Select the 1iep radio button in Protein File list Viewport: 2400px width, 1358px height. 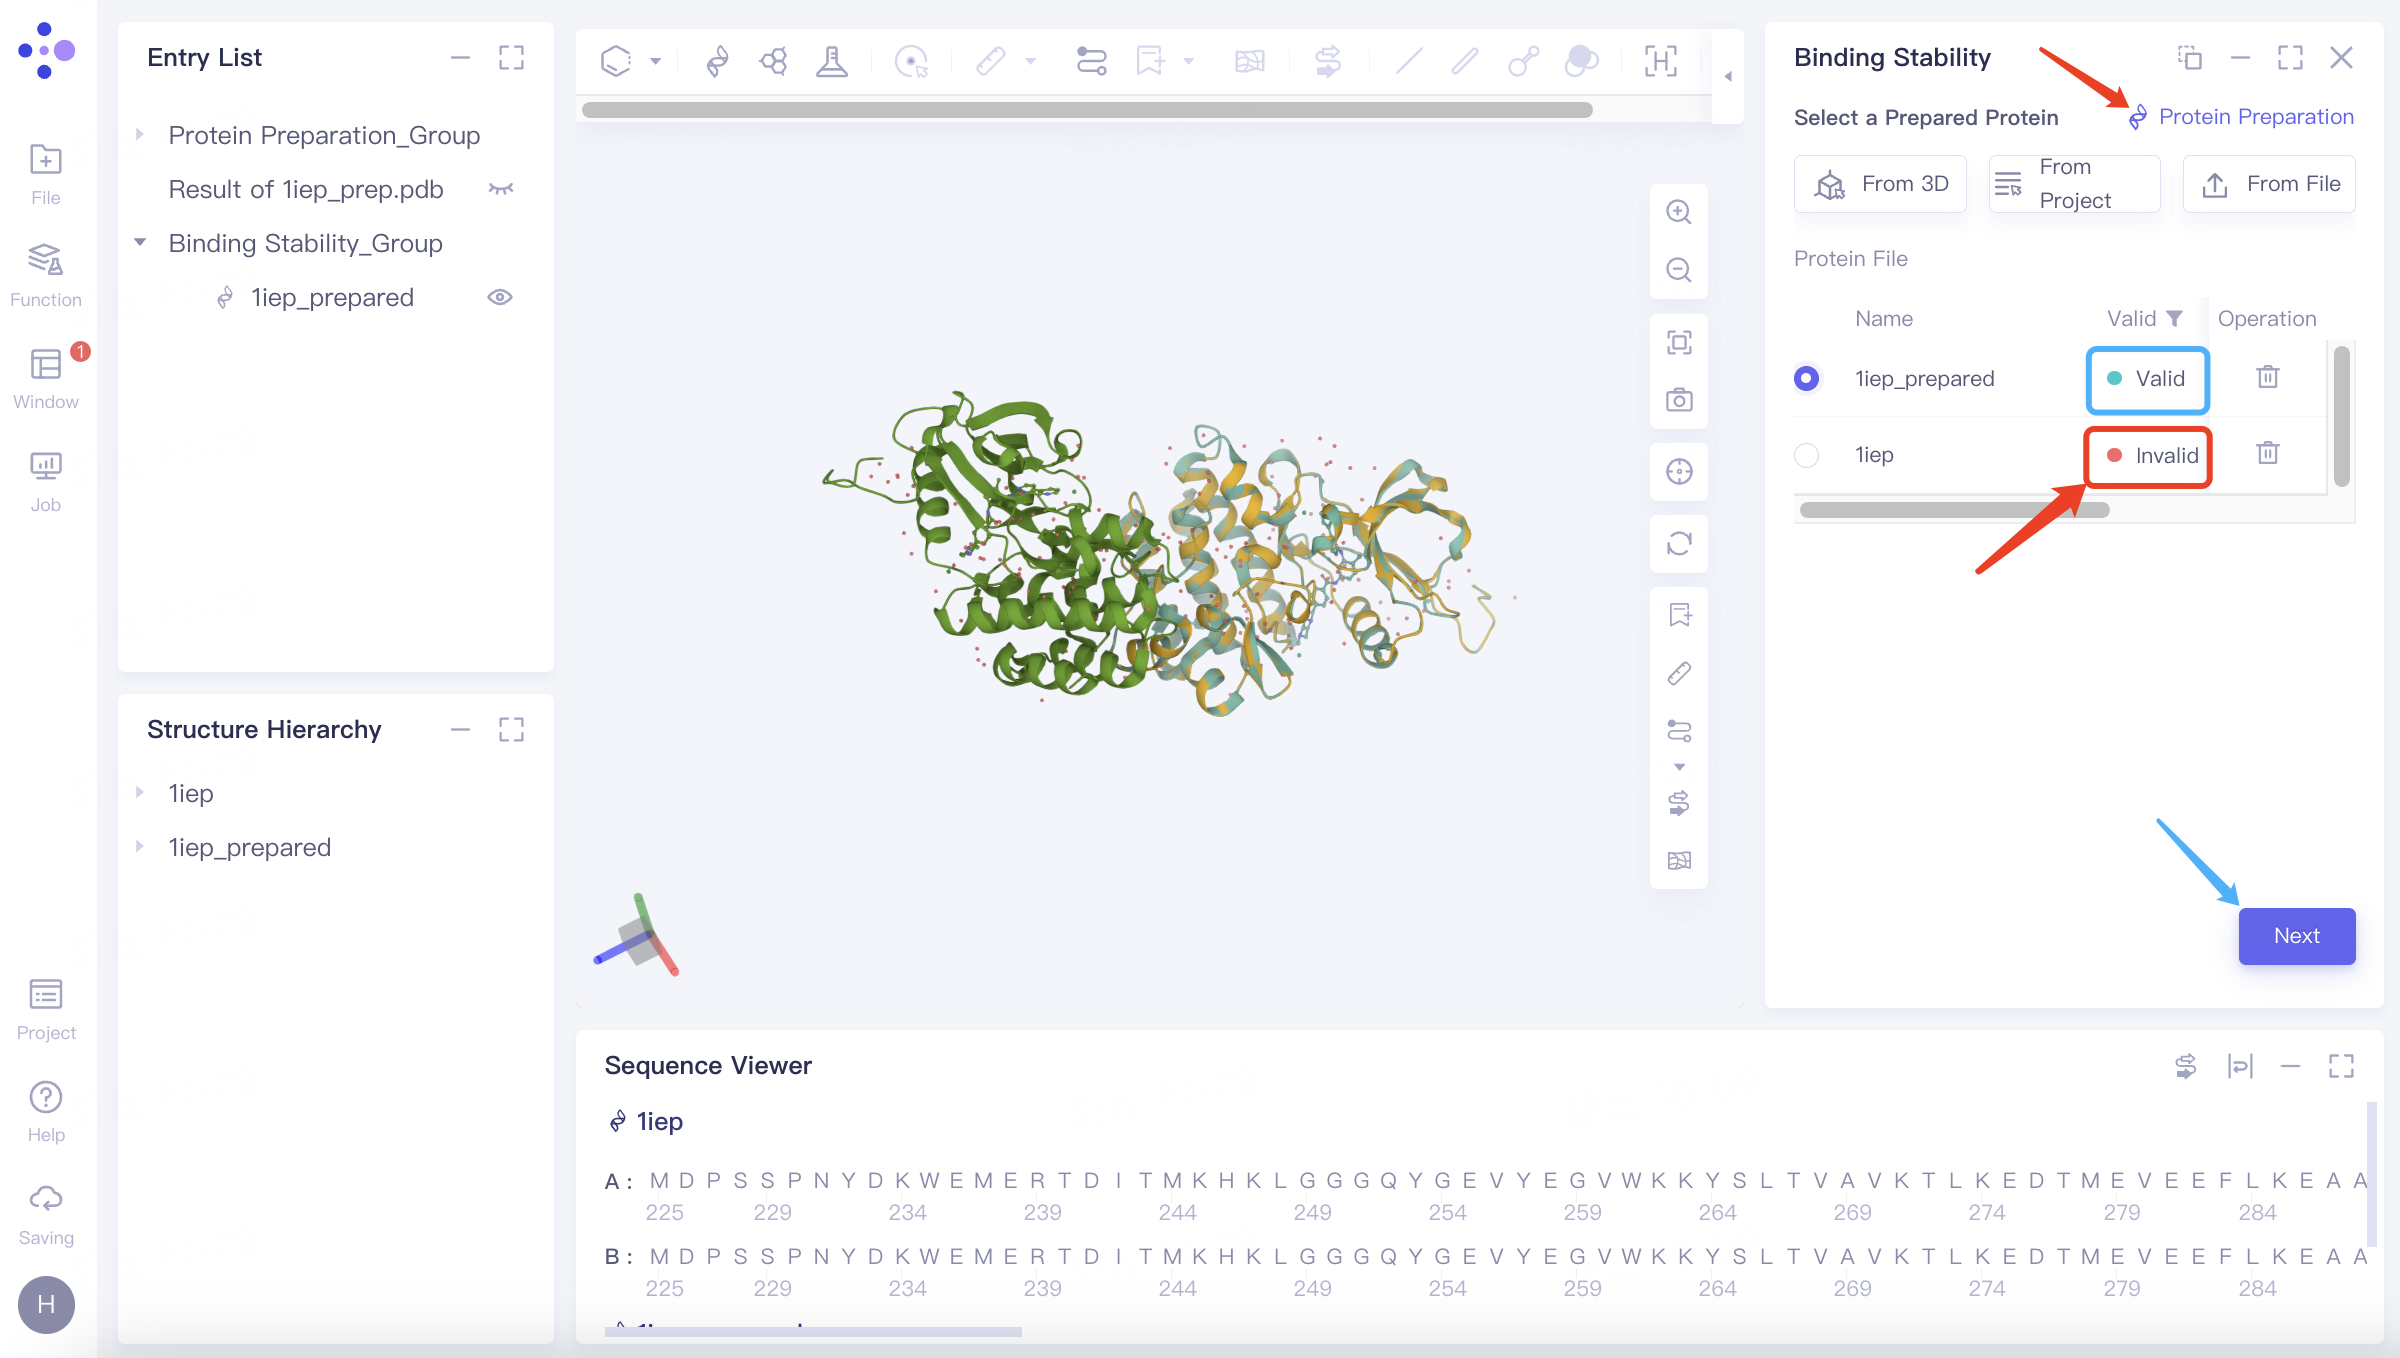(x=1806, y=455)
